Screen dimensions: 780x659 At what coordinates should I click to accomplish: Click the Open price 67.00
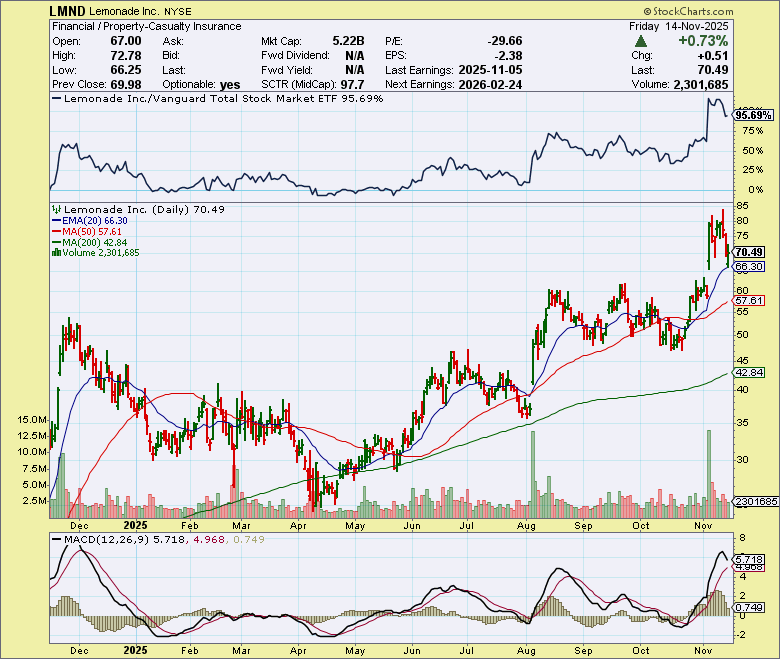[x=126, y=41]
